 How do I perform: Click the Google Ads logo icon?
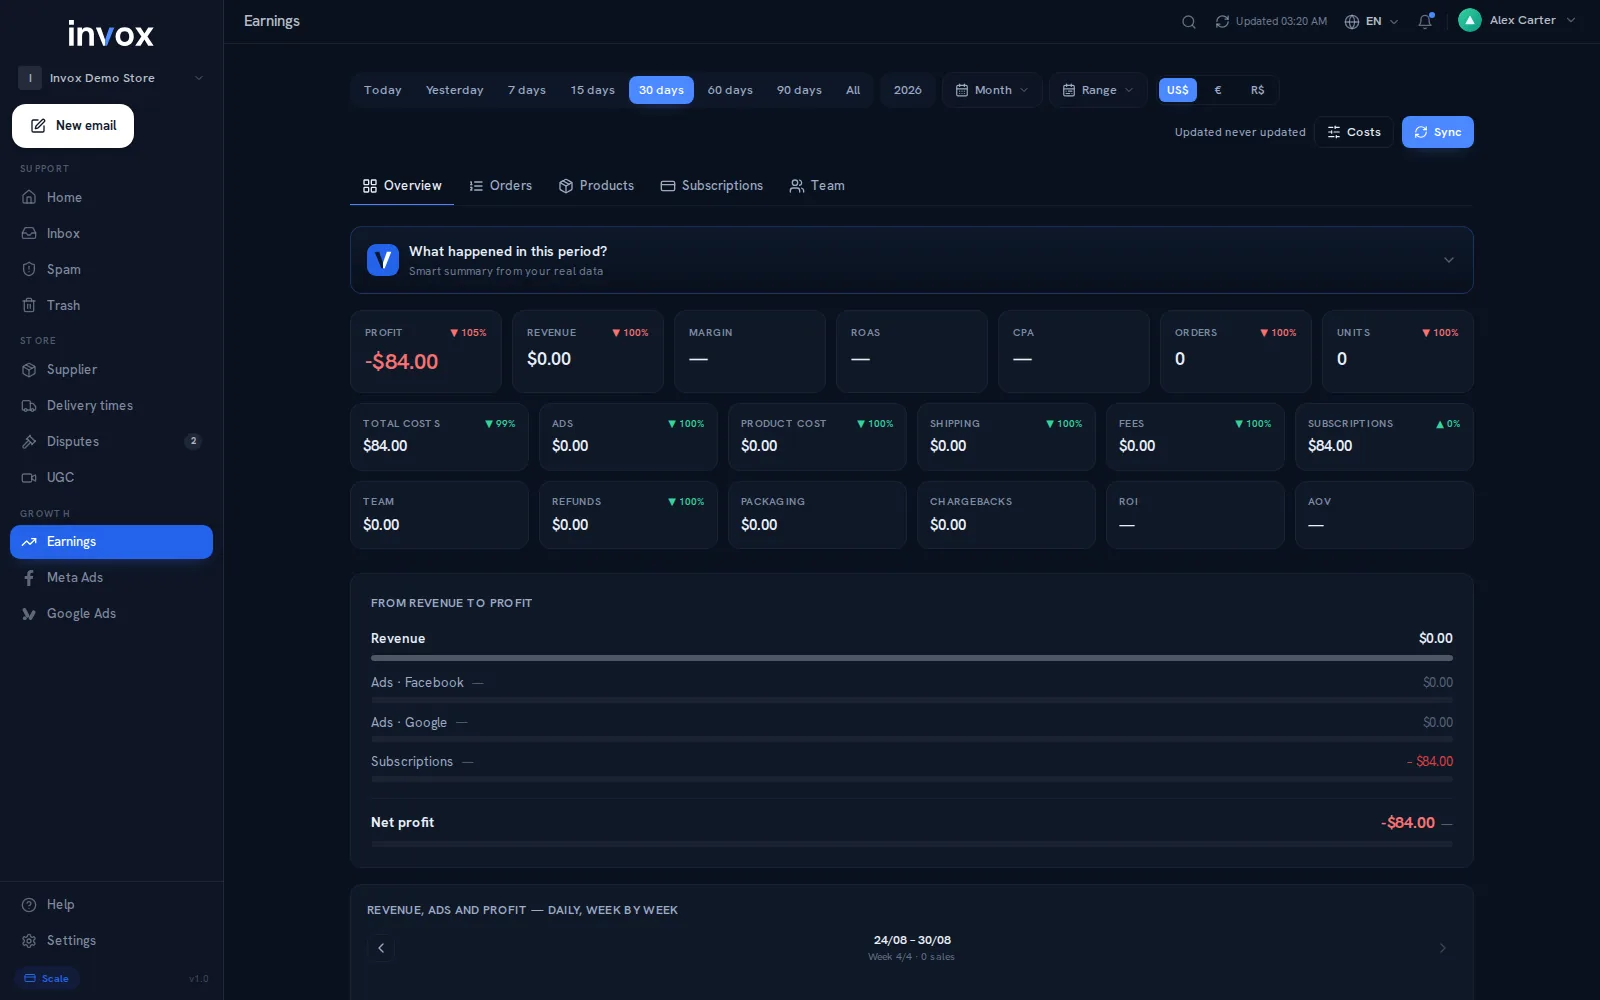[x=29, y=613]
